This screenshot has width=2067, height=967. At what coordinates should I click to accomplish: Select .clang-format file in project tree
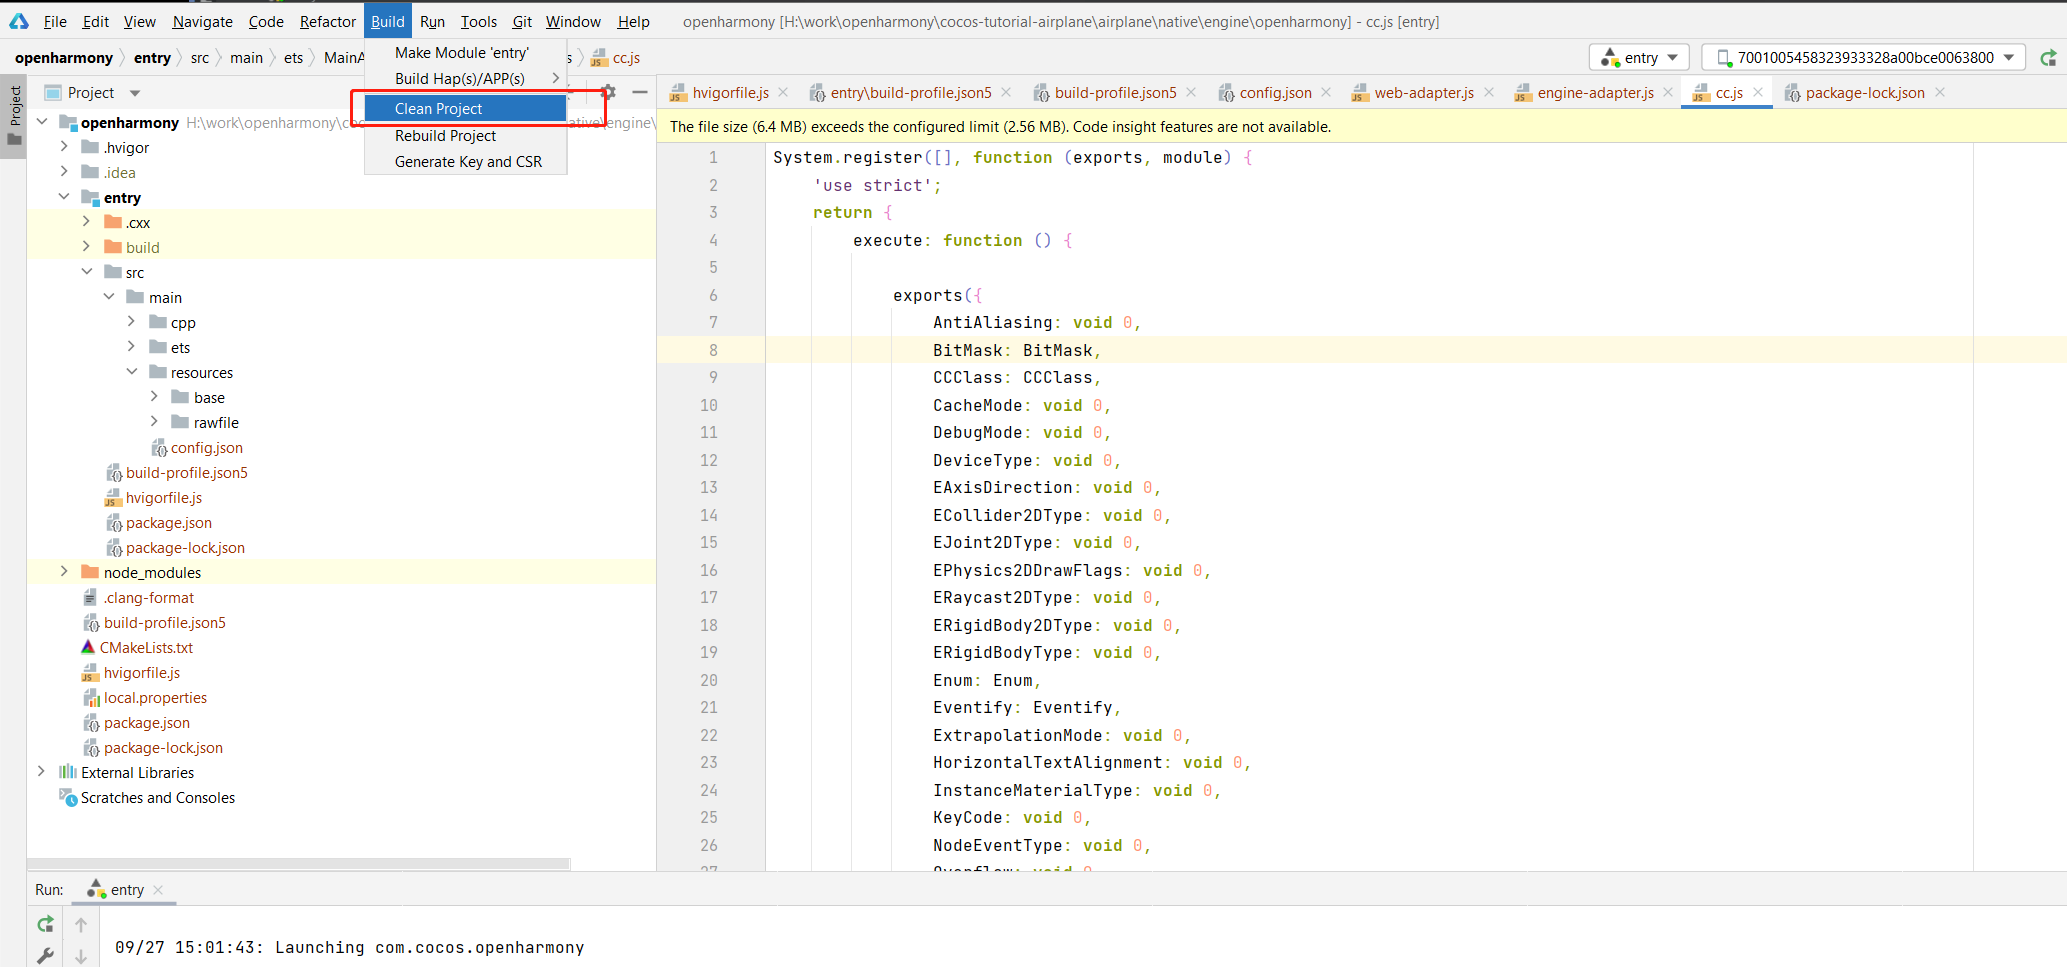coord(149,598)
